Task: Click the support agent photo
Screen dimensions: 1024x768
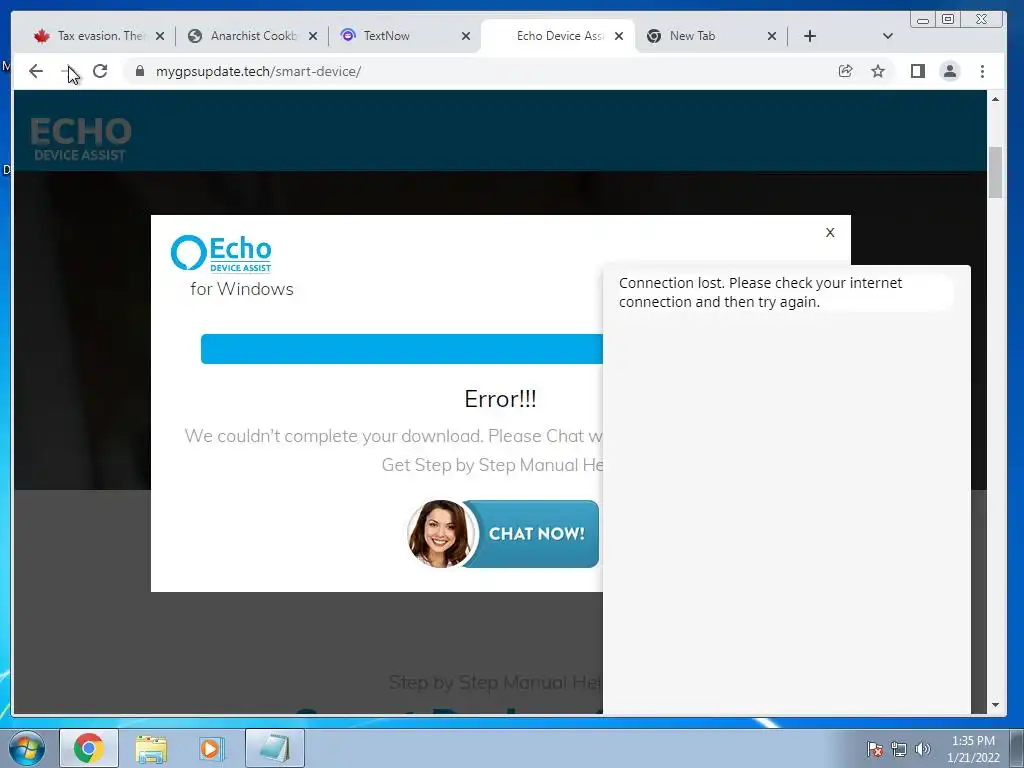Action: [441, 534]
